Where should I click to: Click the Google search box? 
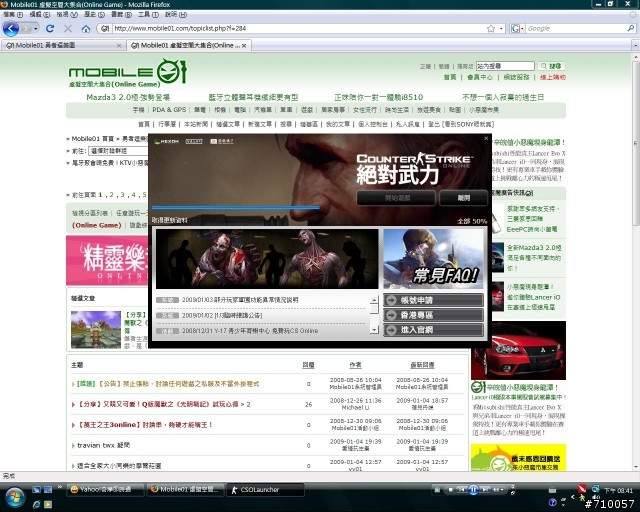tap(576, 29)
